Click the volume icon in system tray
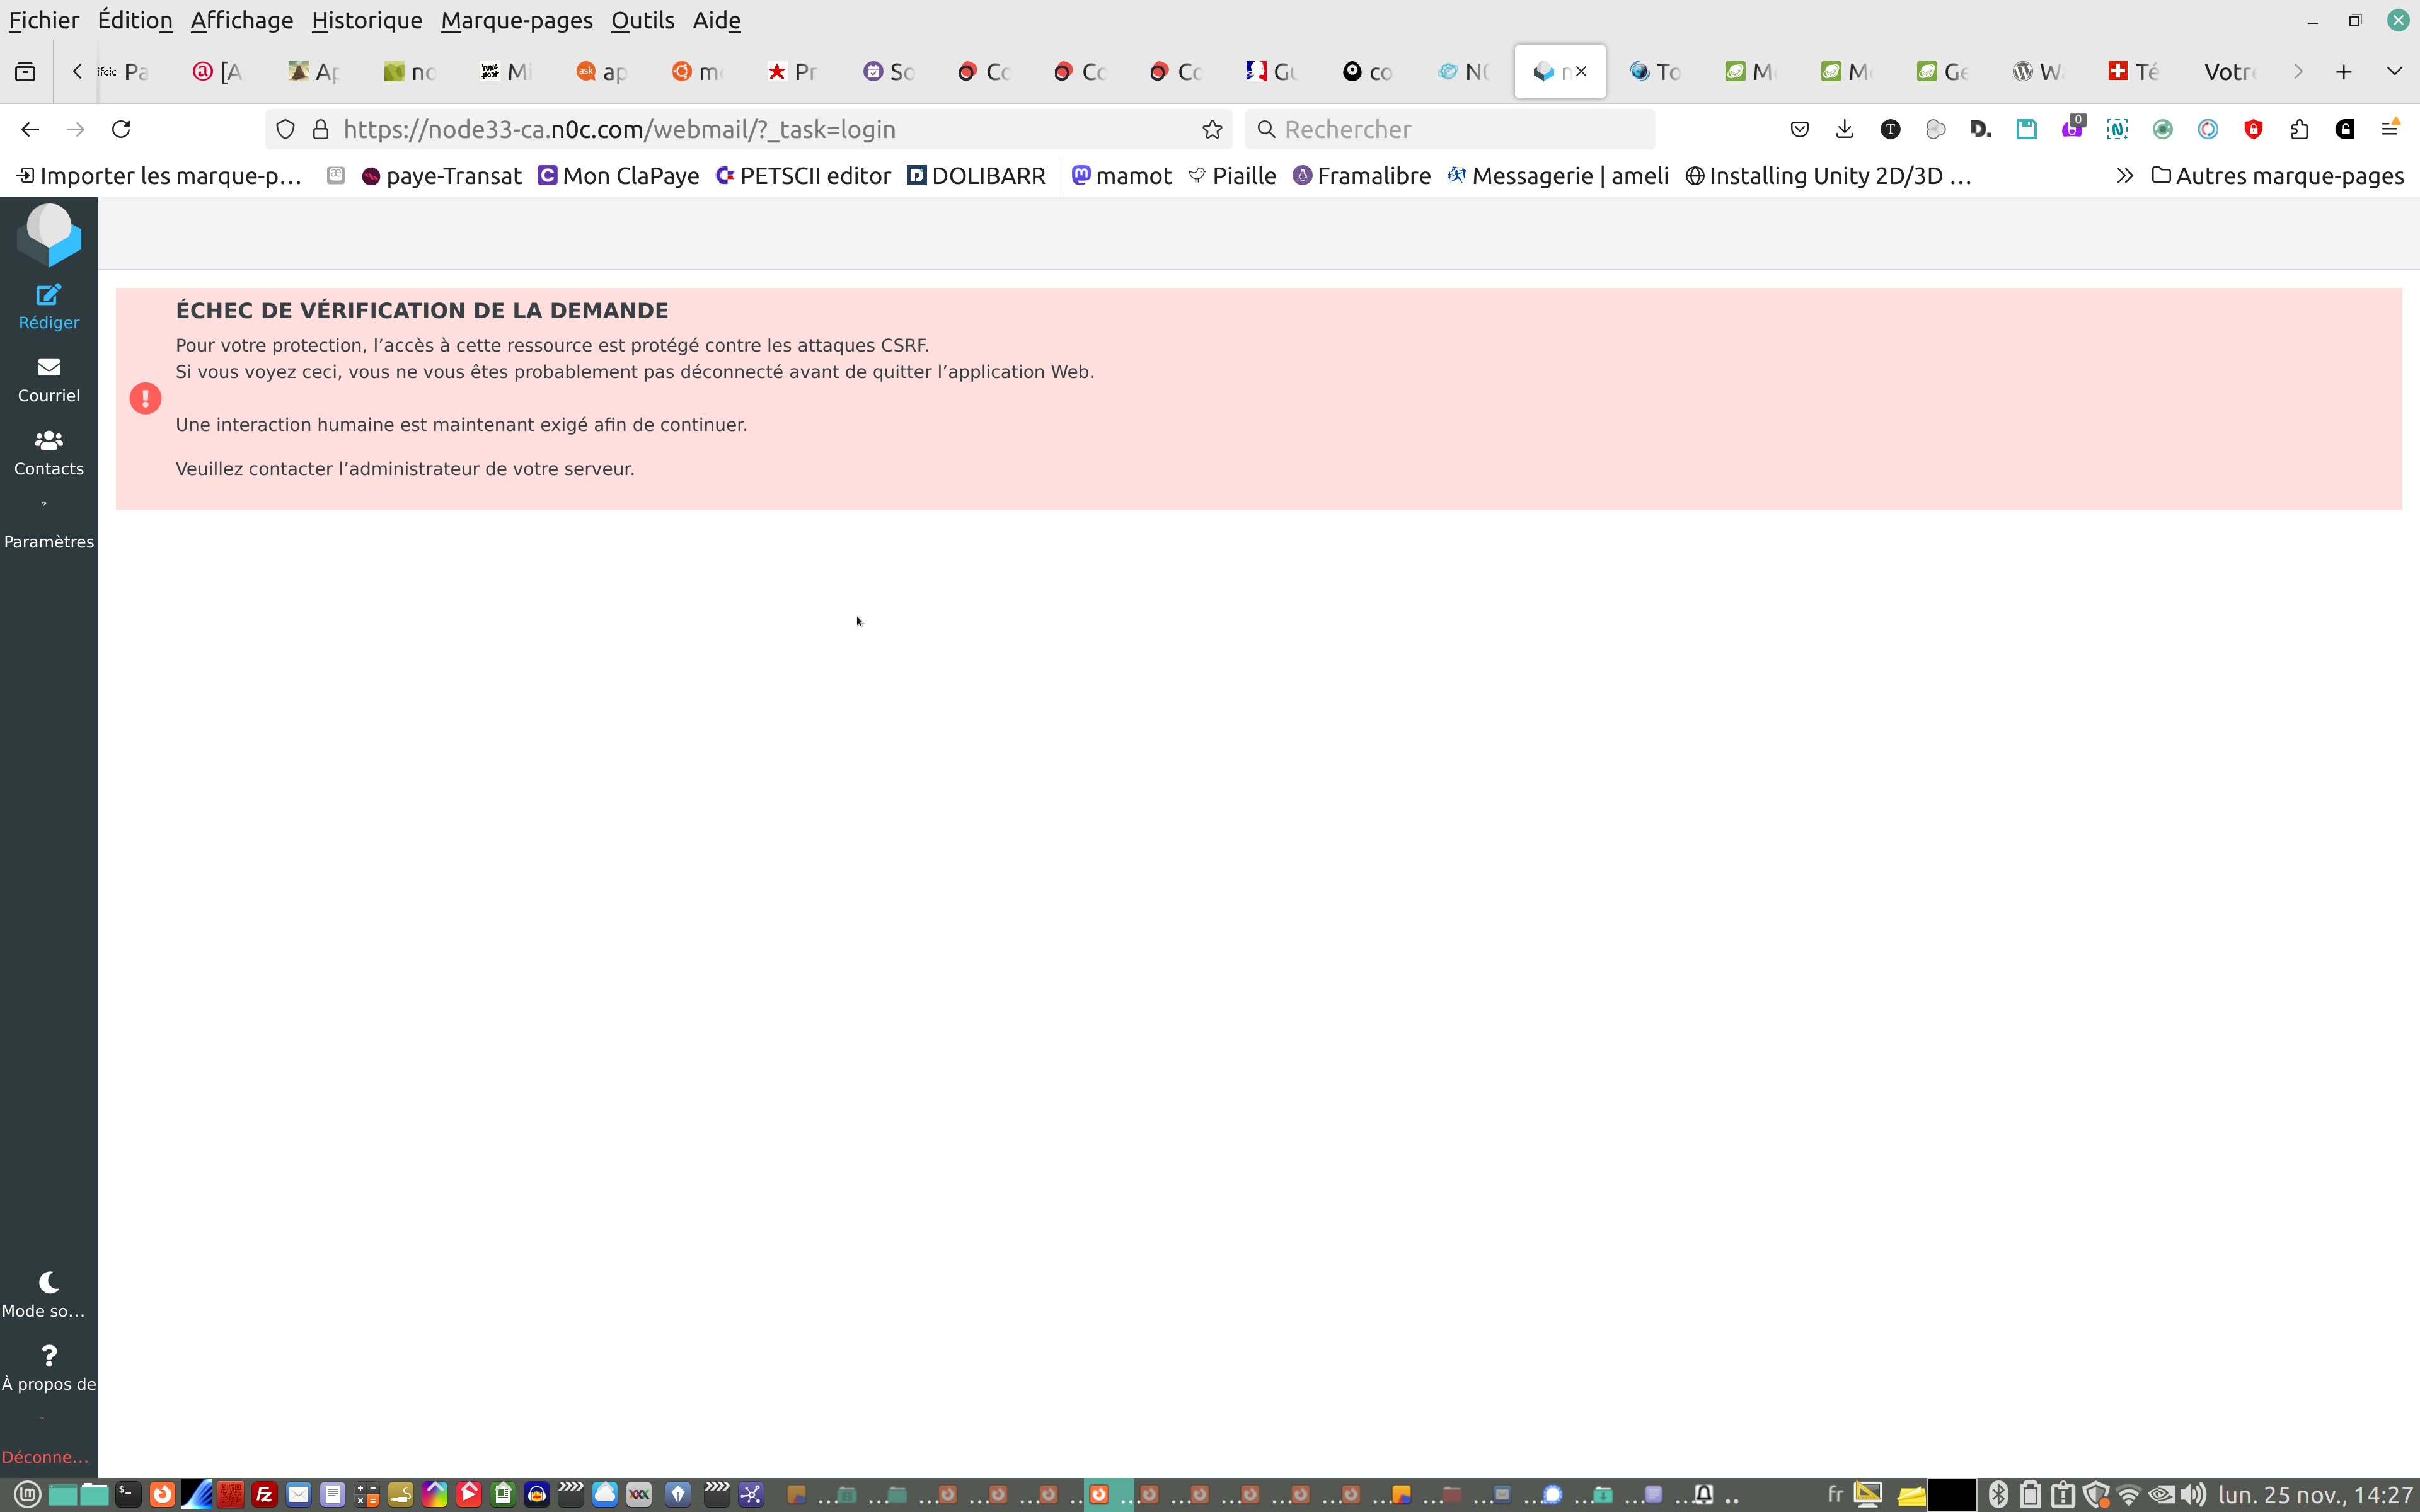This screenshot has width=2420, height=1512. (x=2192, y=1495)
